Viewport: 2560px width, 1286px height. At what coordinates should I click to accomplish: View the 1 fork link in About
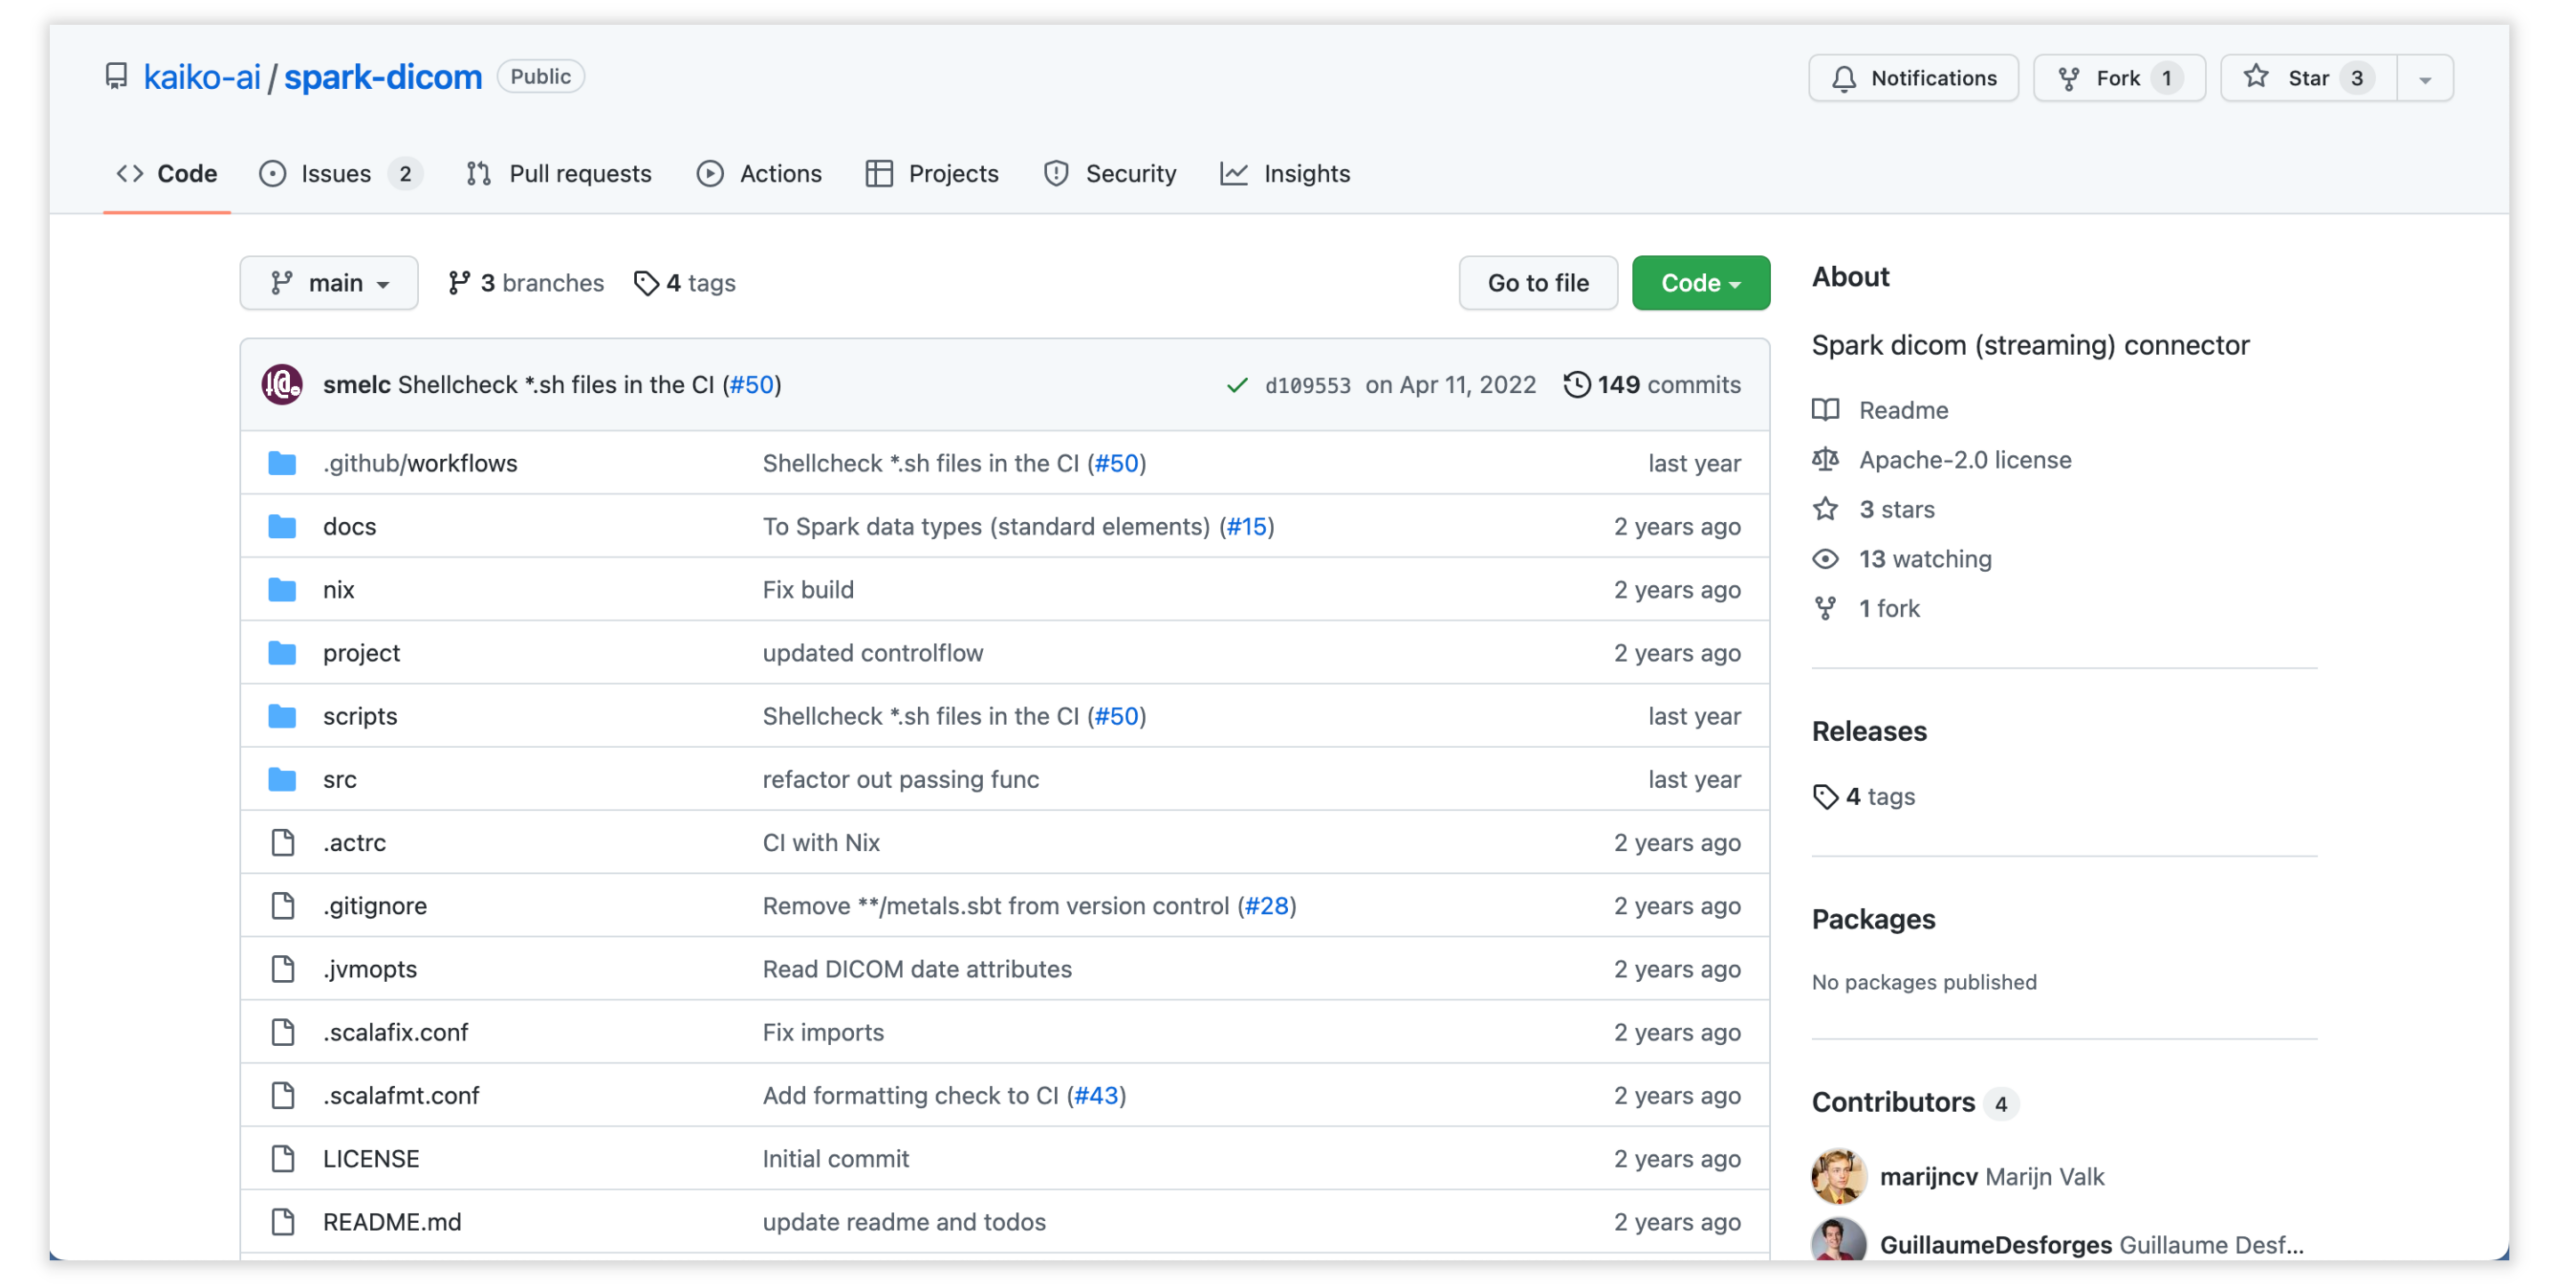(x=1865, y=607)
